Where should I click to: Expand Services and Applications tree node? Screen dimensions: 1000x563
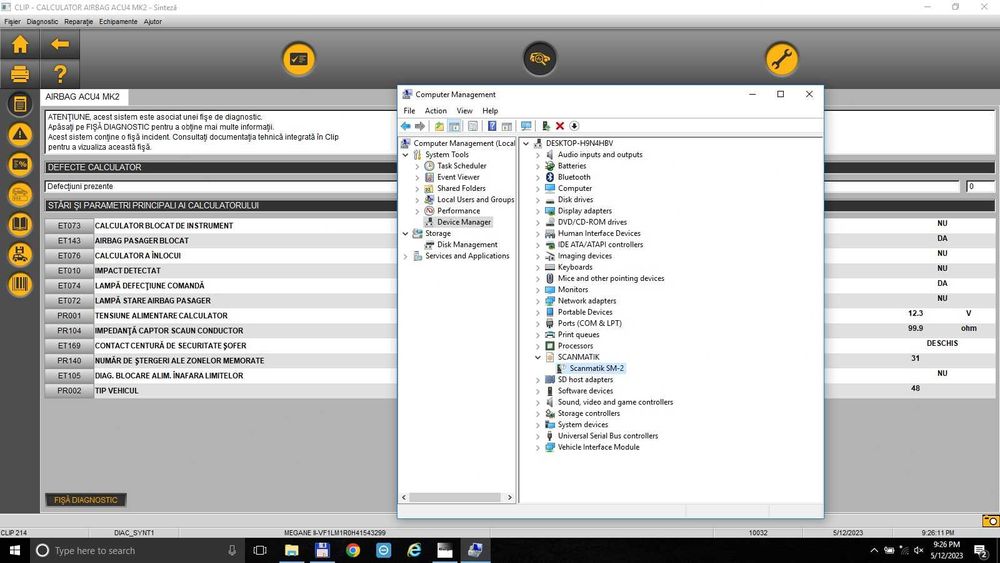pyautogui.click(x=406, y=256)
